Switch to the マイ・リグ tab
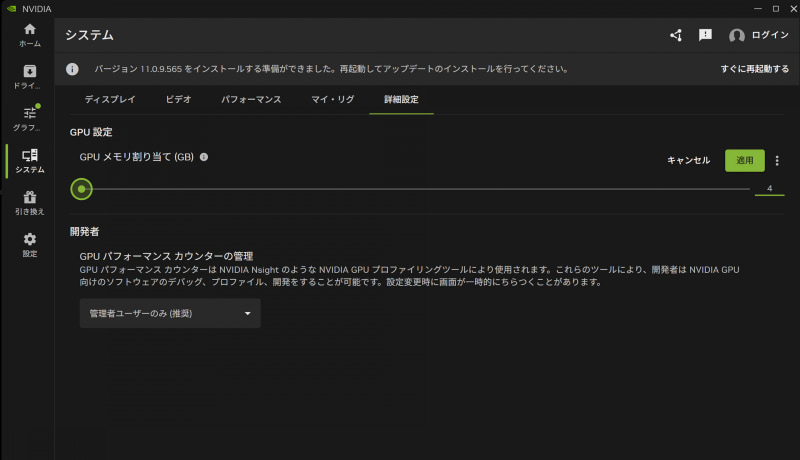 point(333,99)
